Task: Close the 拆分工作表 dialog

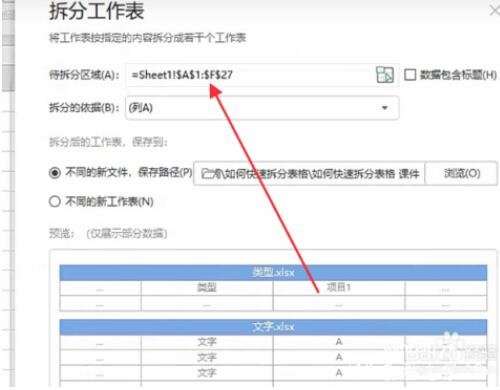Action: (x=495, y=10)
